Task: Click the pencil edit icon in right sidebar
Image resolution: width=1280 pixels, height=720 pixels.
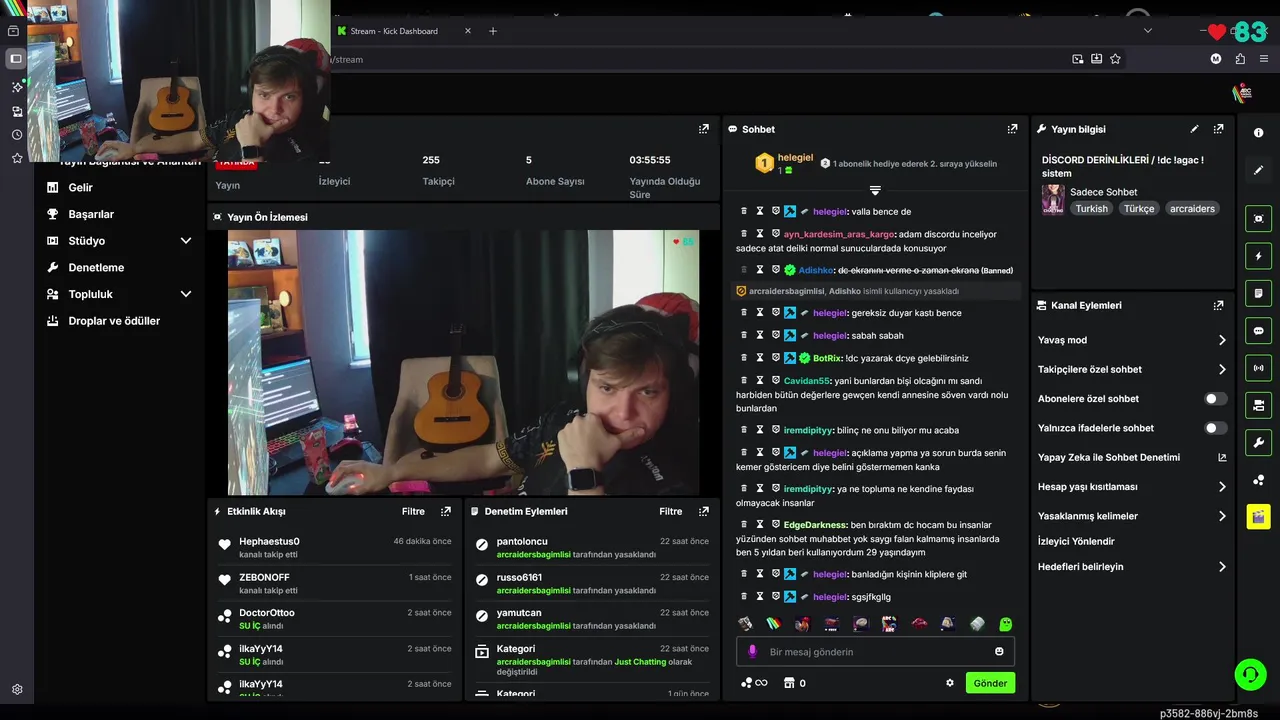Action: coord(1258,170)
